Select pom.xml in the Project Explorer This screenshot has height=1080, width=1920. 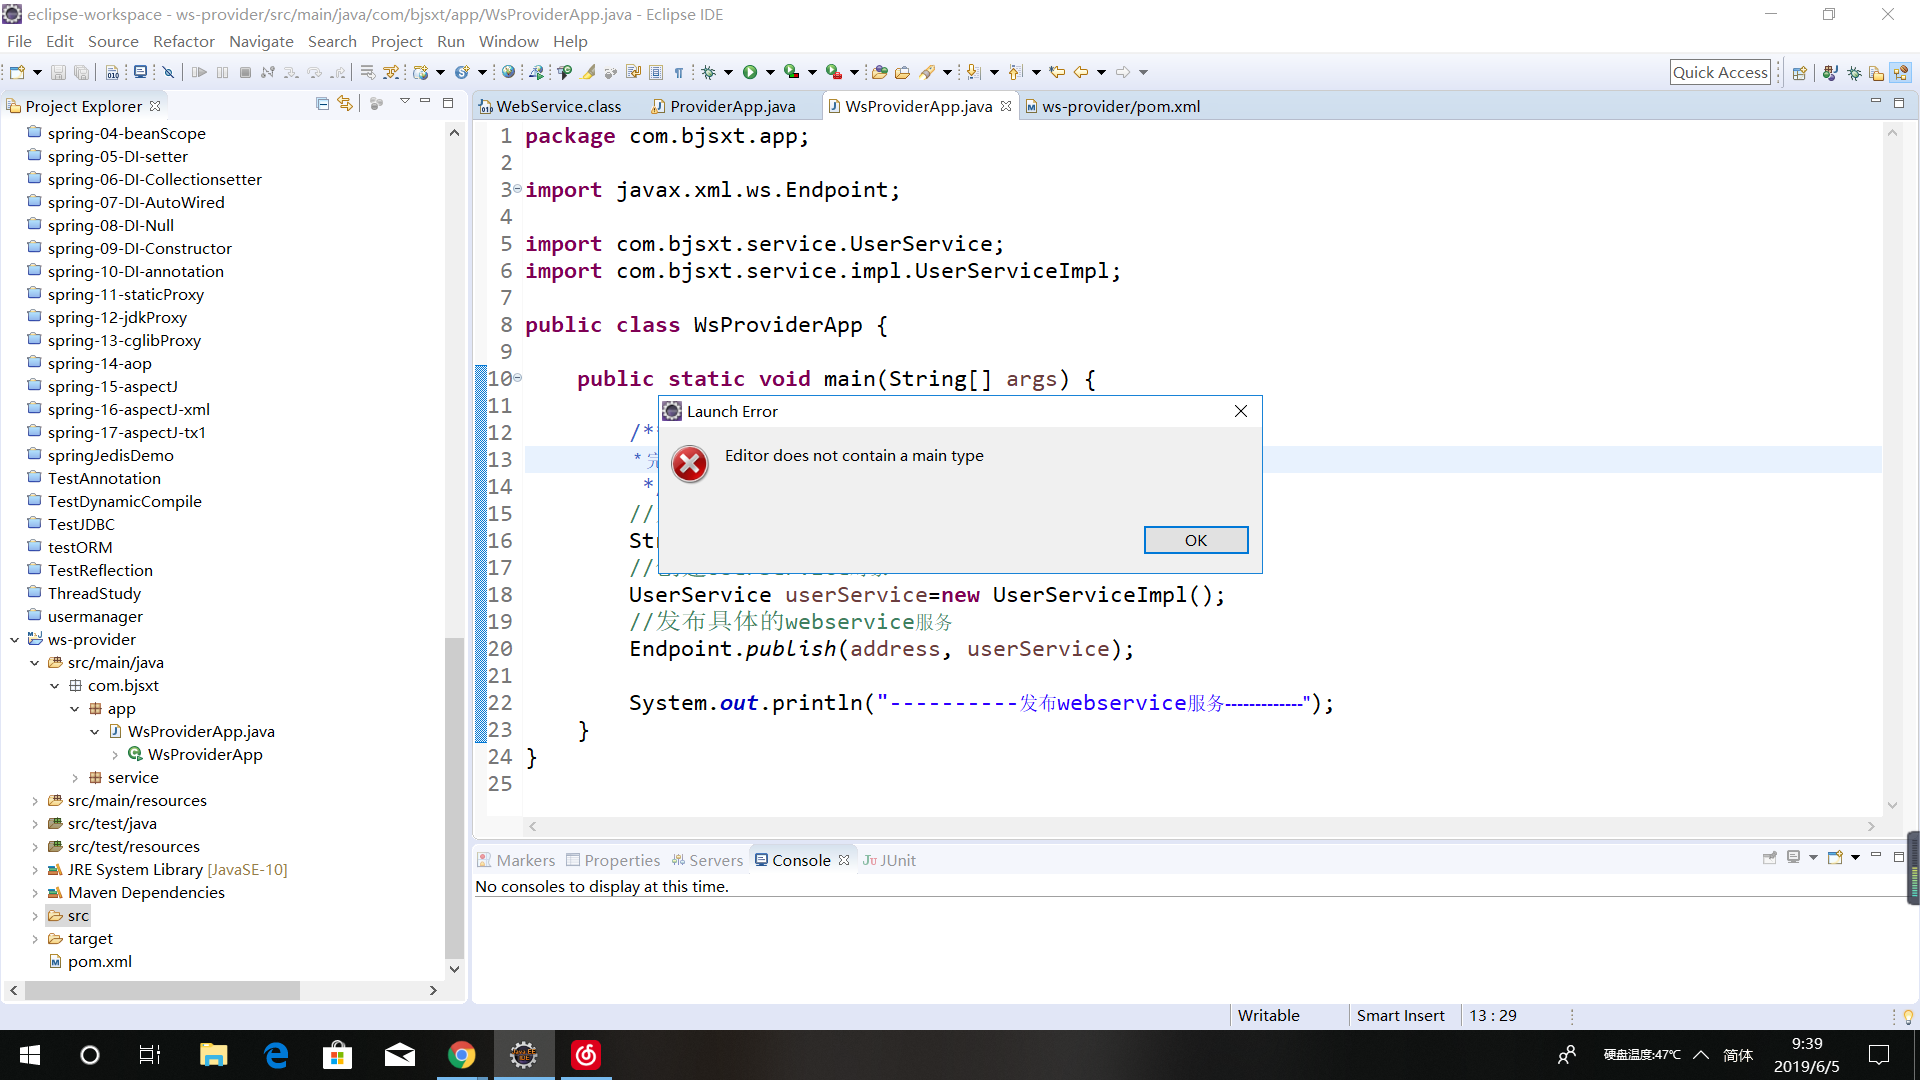click(x=100, y=962)
